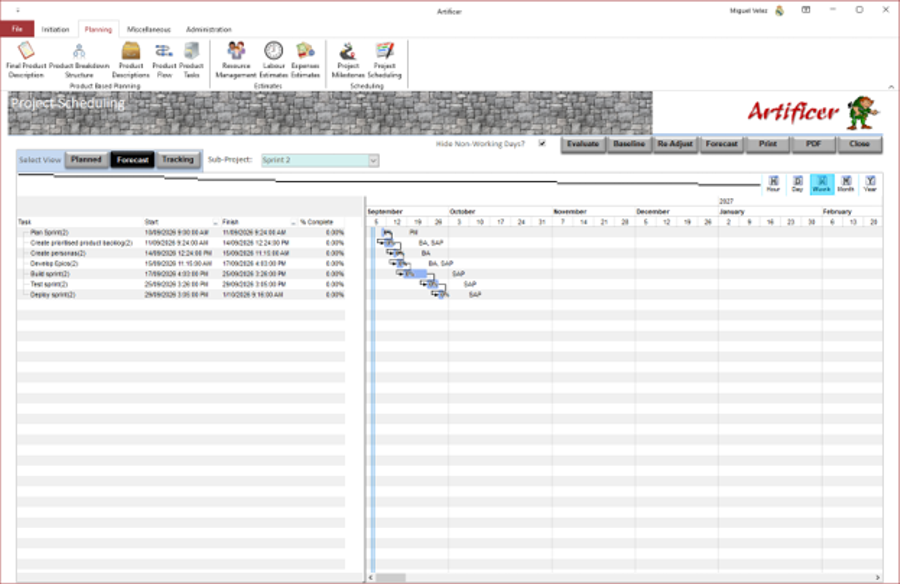Viewport: 900px width, 584px height.
Task: Click the Build sprint(2) Gantt bar
Action: point(414,274)
